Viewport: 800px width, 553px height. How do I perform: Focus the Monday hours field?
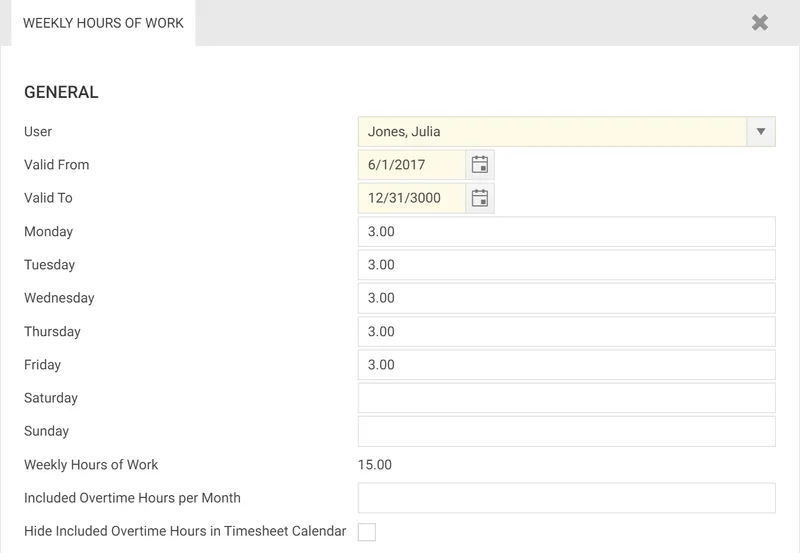pos(566,232)
